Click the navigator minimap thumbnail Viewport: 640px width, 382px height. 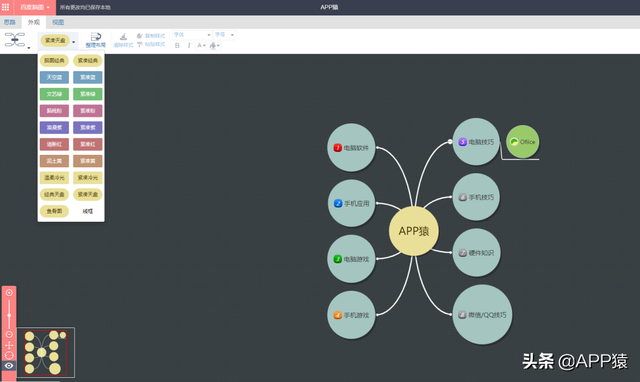pos(46,352)
